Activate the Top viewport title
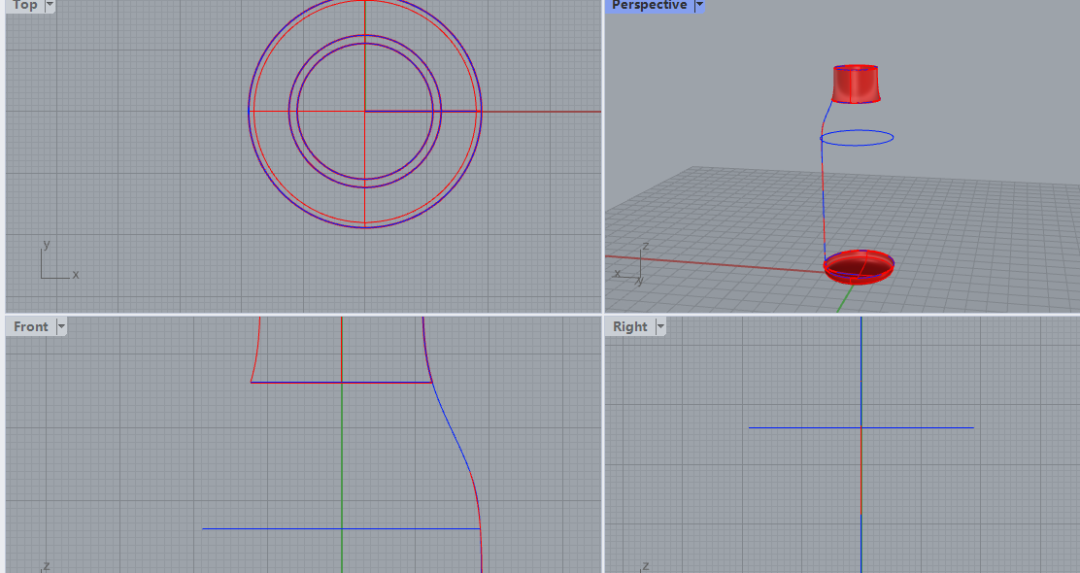1080x573 pixels. coord(25,5)
